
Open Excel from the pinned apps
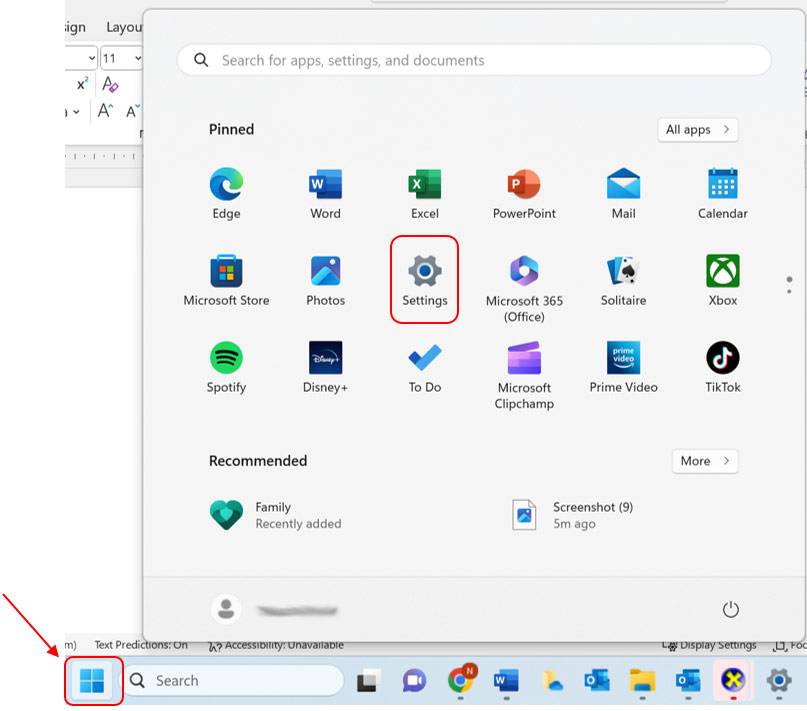pyautogui.click(x=425, y=193)
